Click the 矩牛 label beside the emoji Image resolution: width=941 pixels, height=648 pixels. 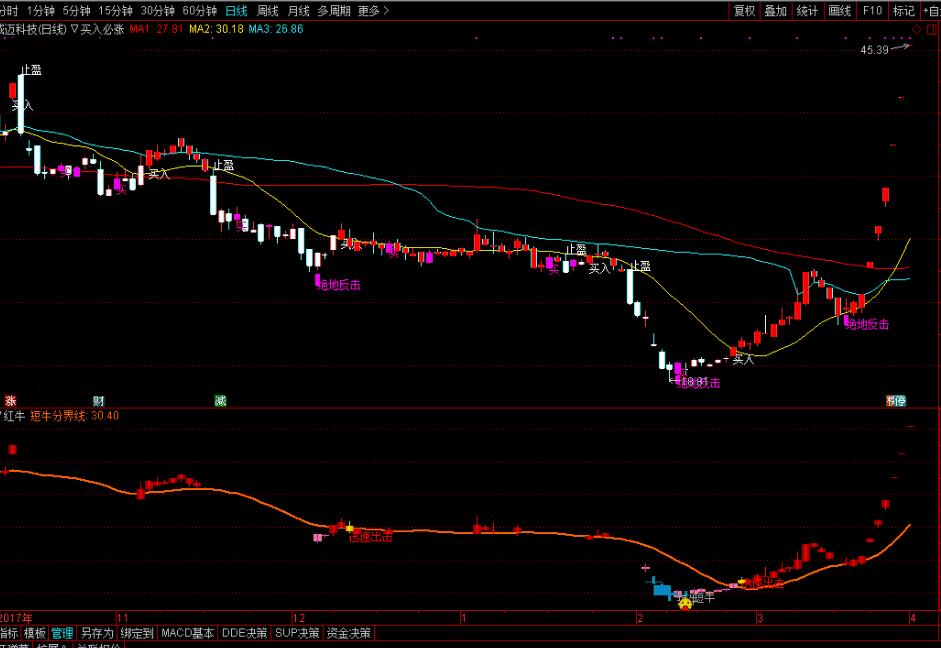pyautogui.click(x=703, y=597)
